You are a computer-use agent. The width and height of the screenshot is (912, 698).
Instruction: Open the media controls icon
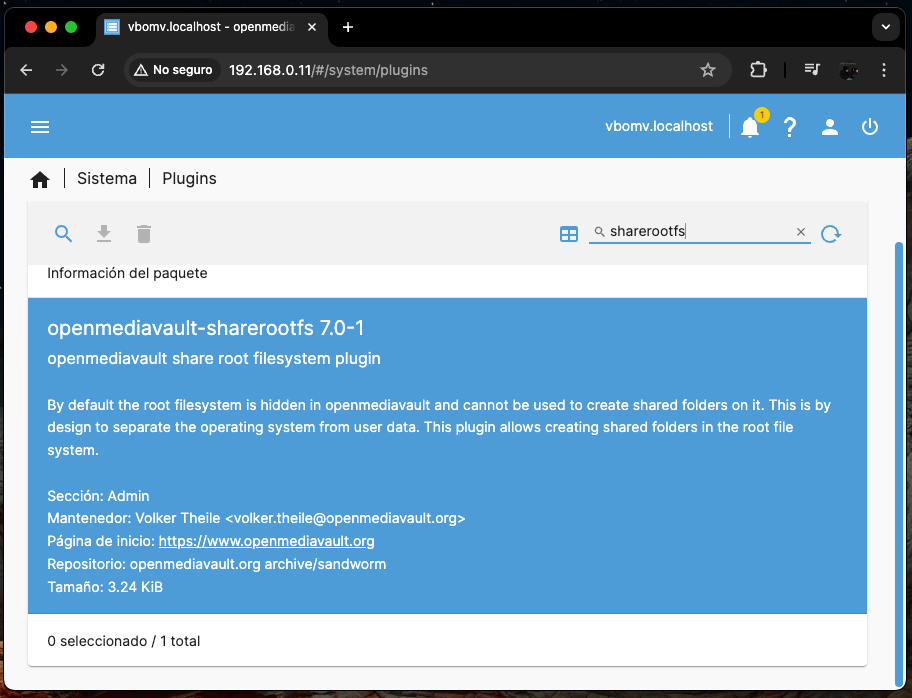811,70
